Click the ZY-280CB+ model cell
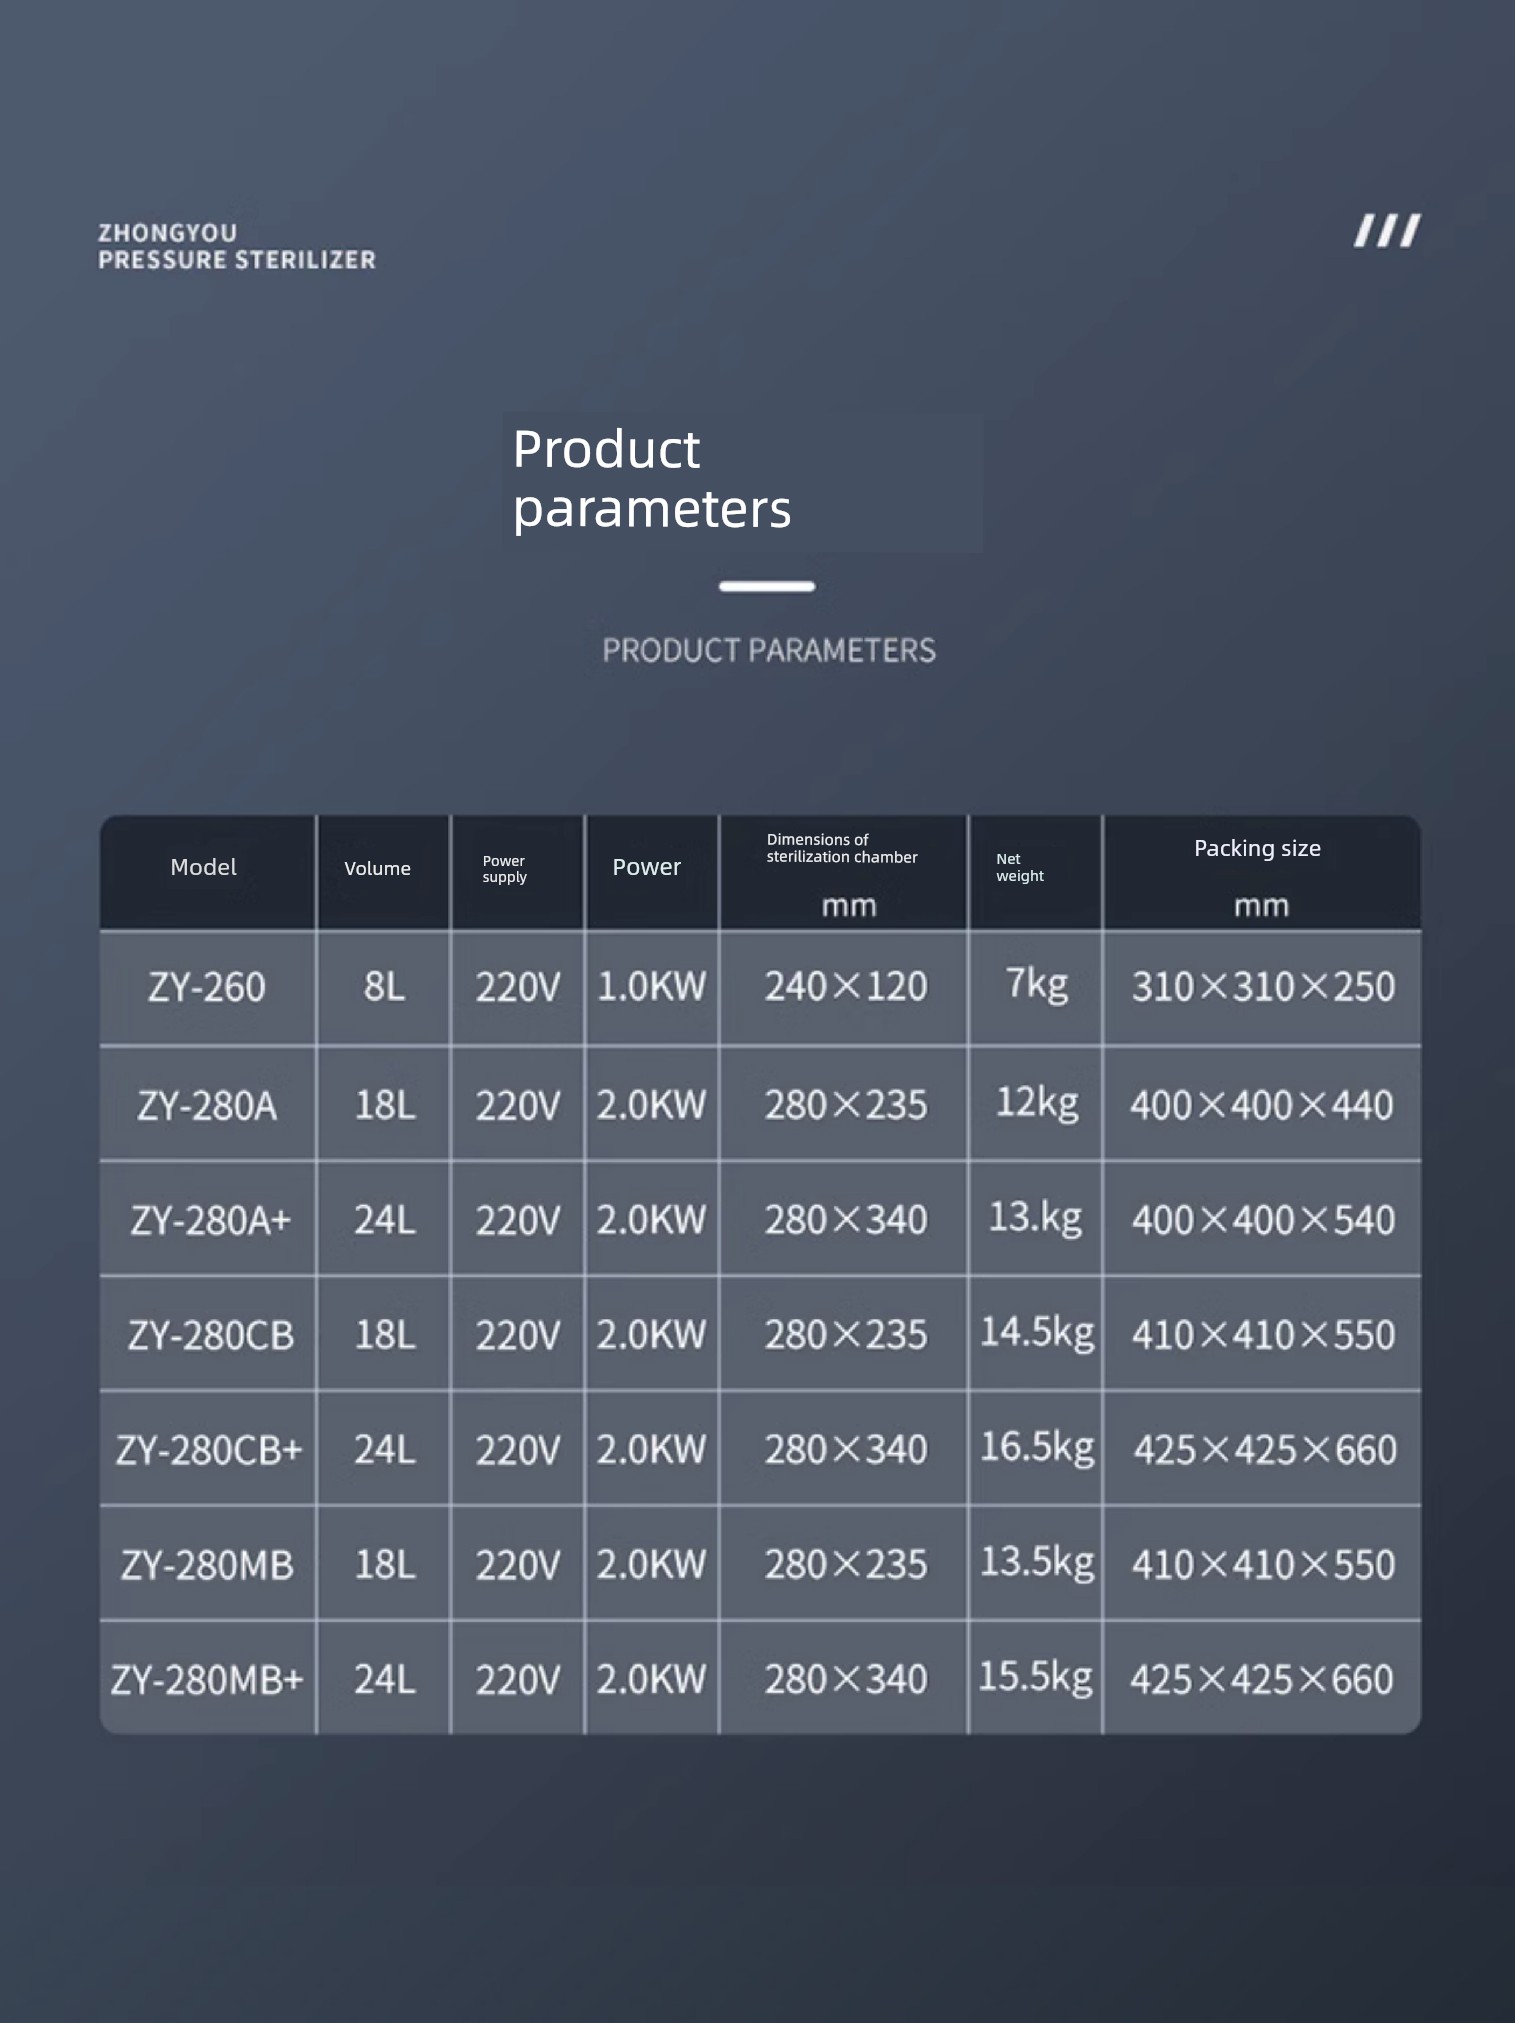Screen dimensions: 1515x2023 (x=207, y=1450)
